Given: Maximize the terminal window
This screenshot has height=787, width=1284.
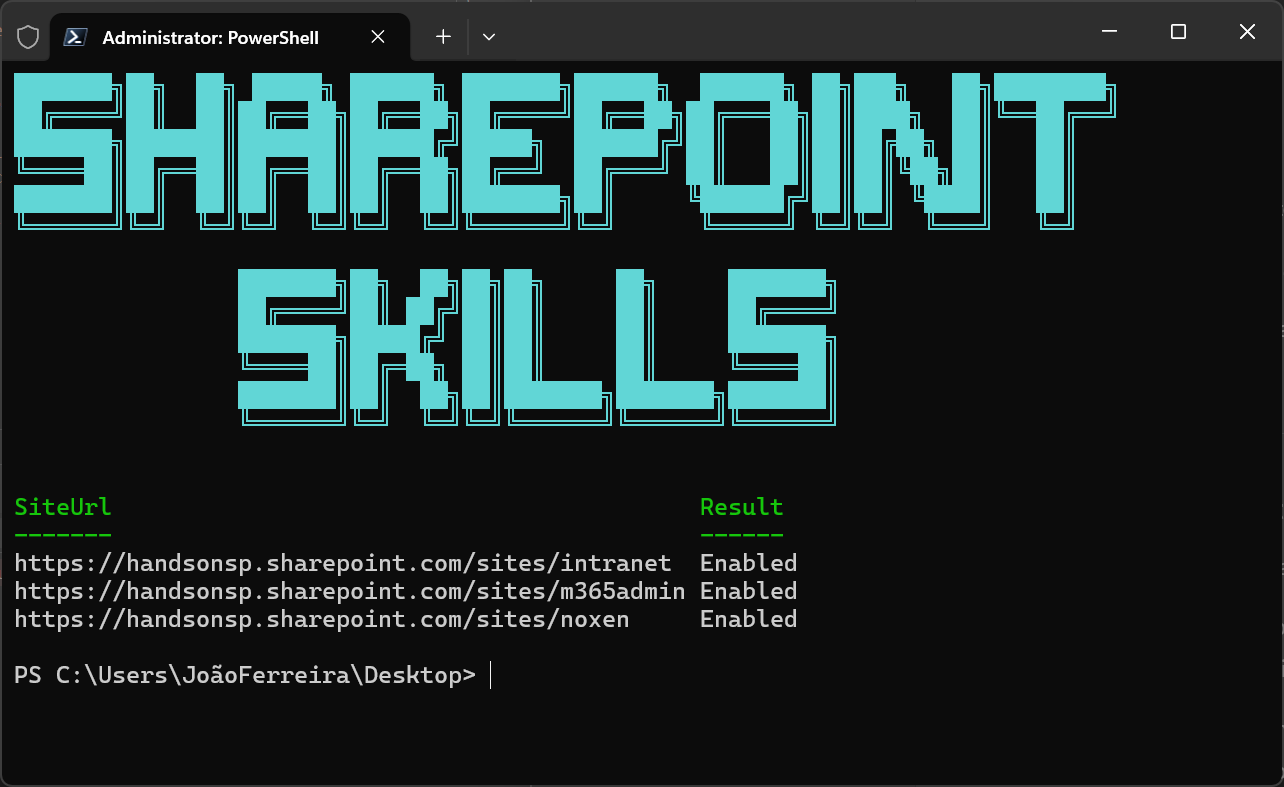Looking at the screenshot, I should (1178, 31).
